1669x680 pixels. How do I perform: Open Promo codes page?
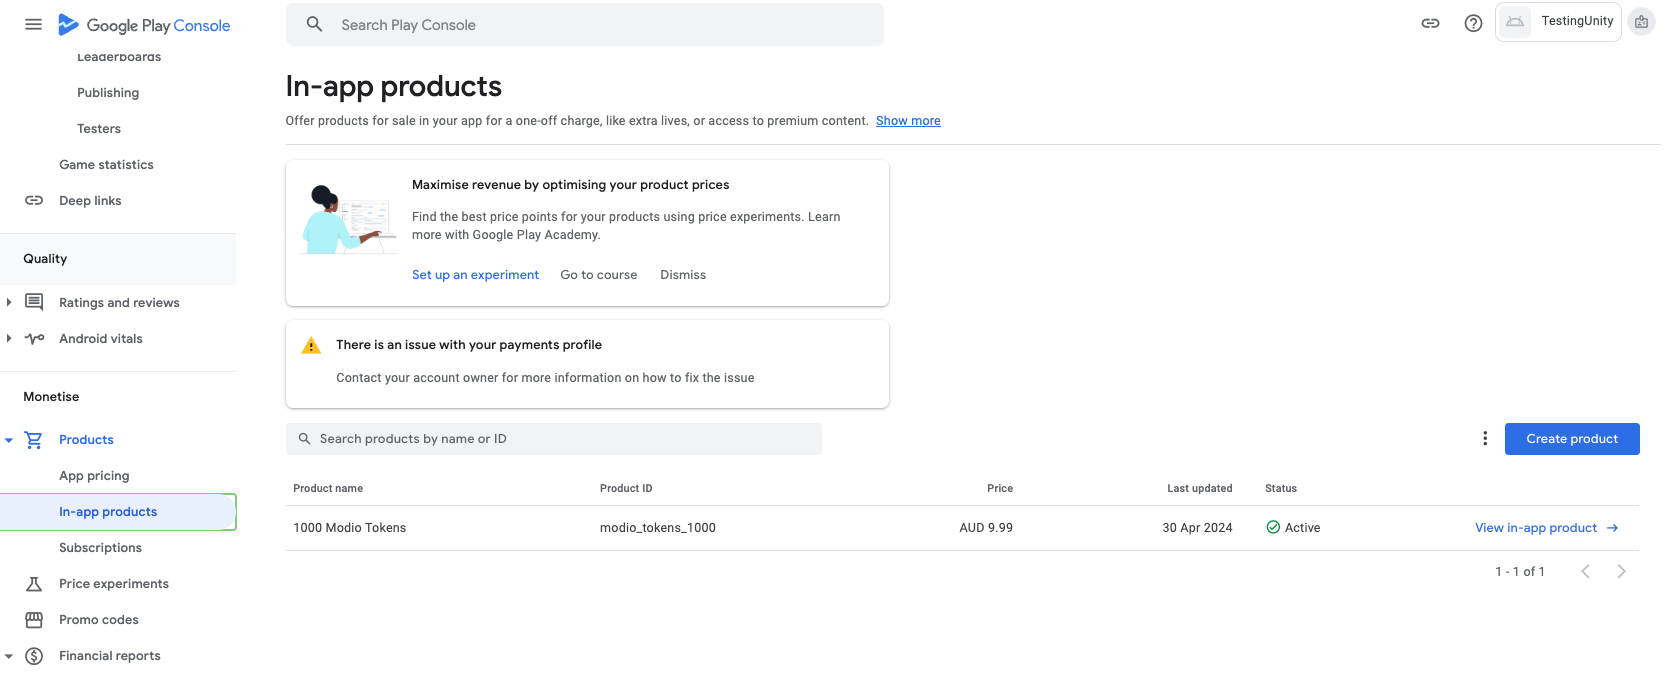coord(99,619)
